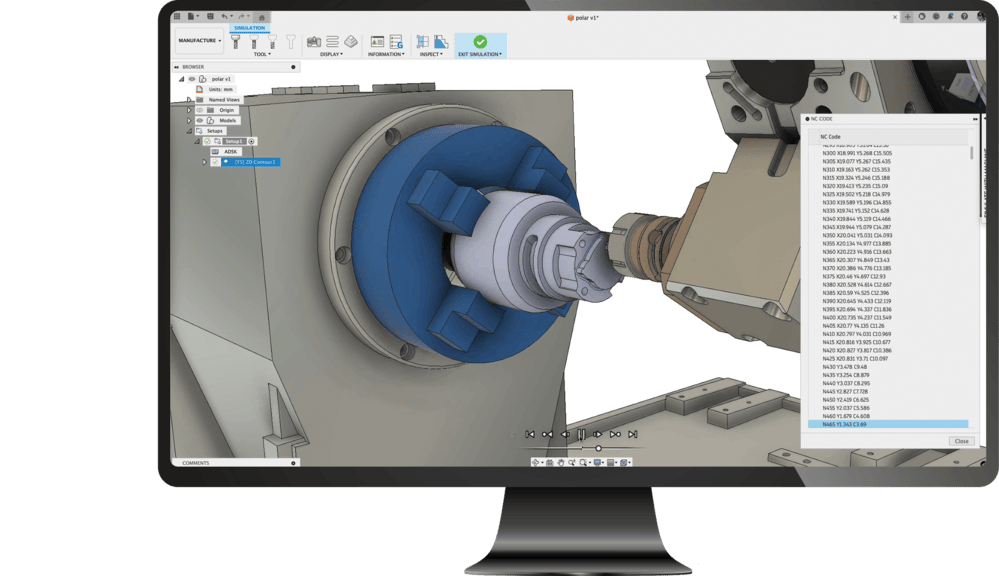Switch to the SIMULATION tab
This screenshot has height=576, width=999.
click(249, 28)
